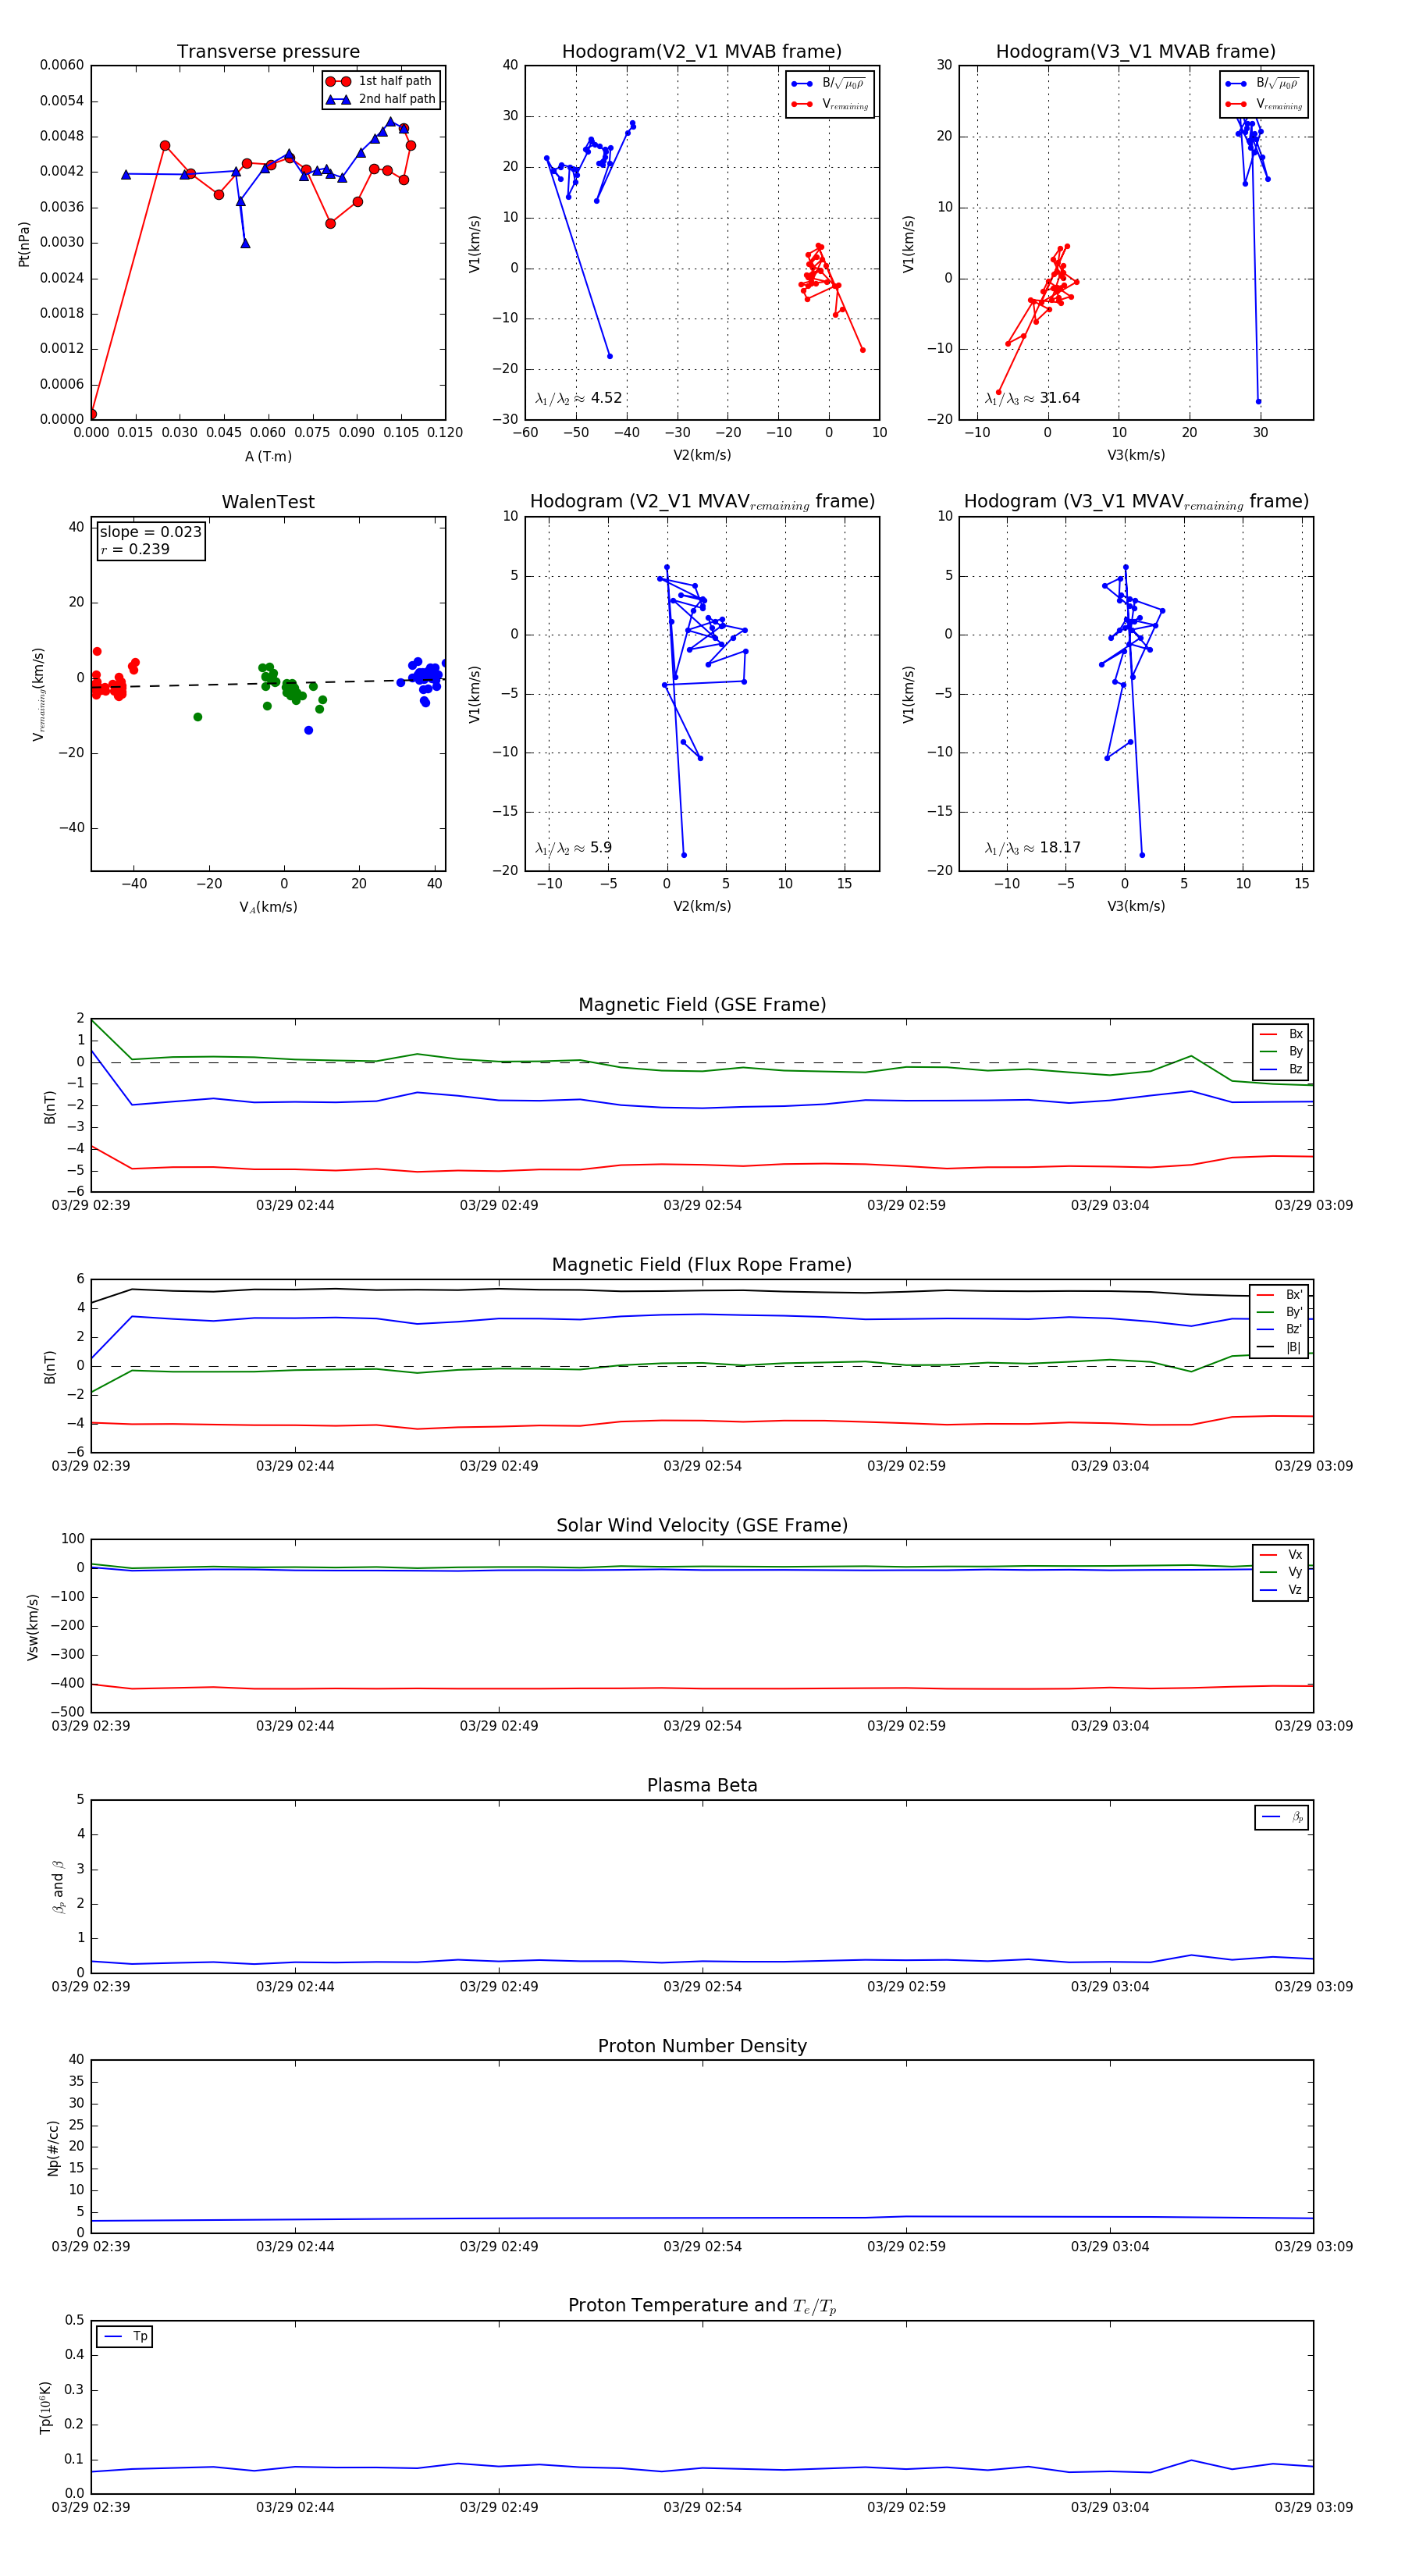Select the "Tp" legend entry
The width and height of the screenshot is (1405, 2576).
click(x=125, y=2336)
